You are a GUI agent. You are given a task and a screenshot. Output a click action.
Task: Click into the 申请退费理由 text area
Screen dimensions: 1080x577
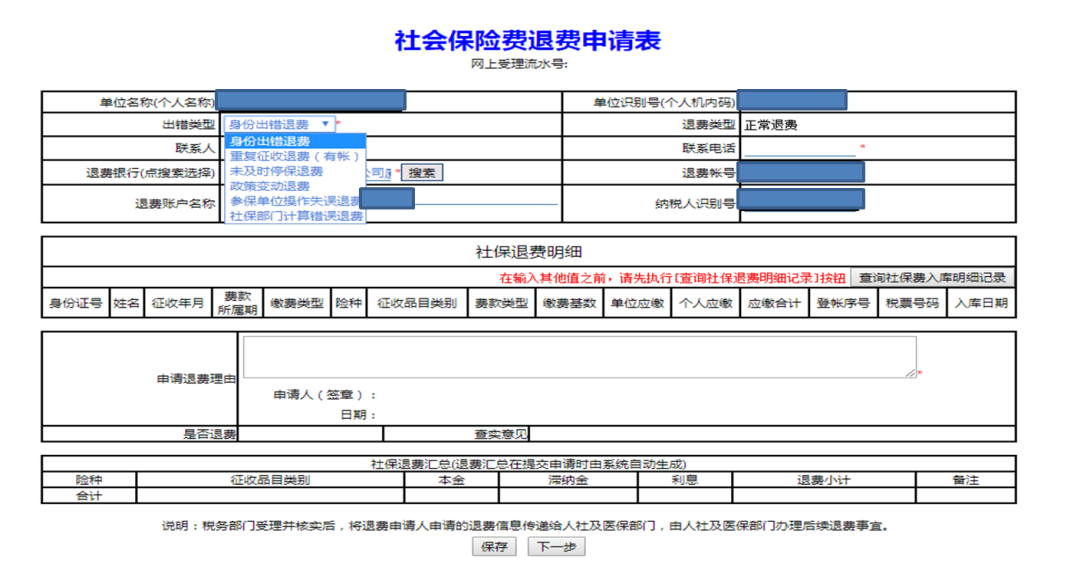tap(579, 357)
